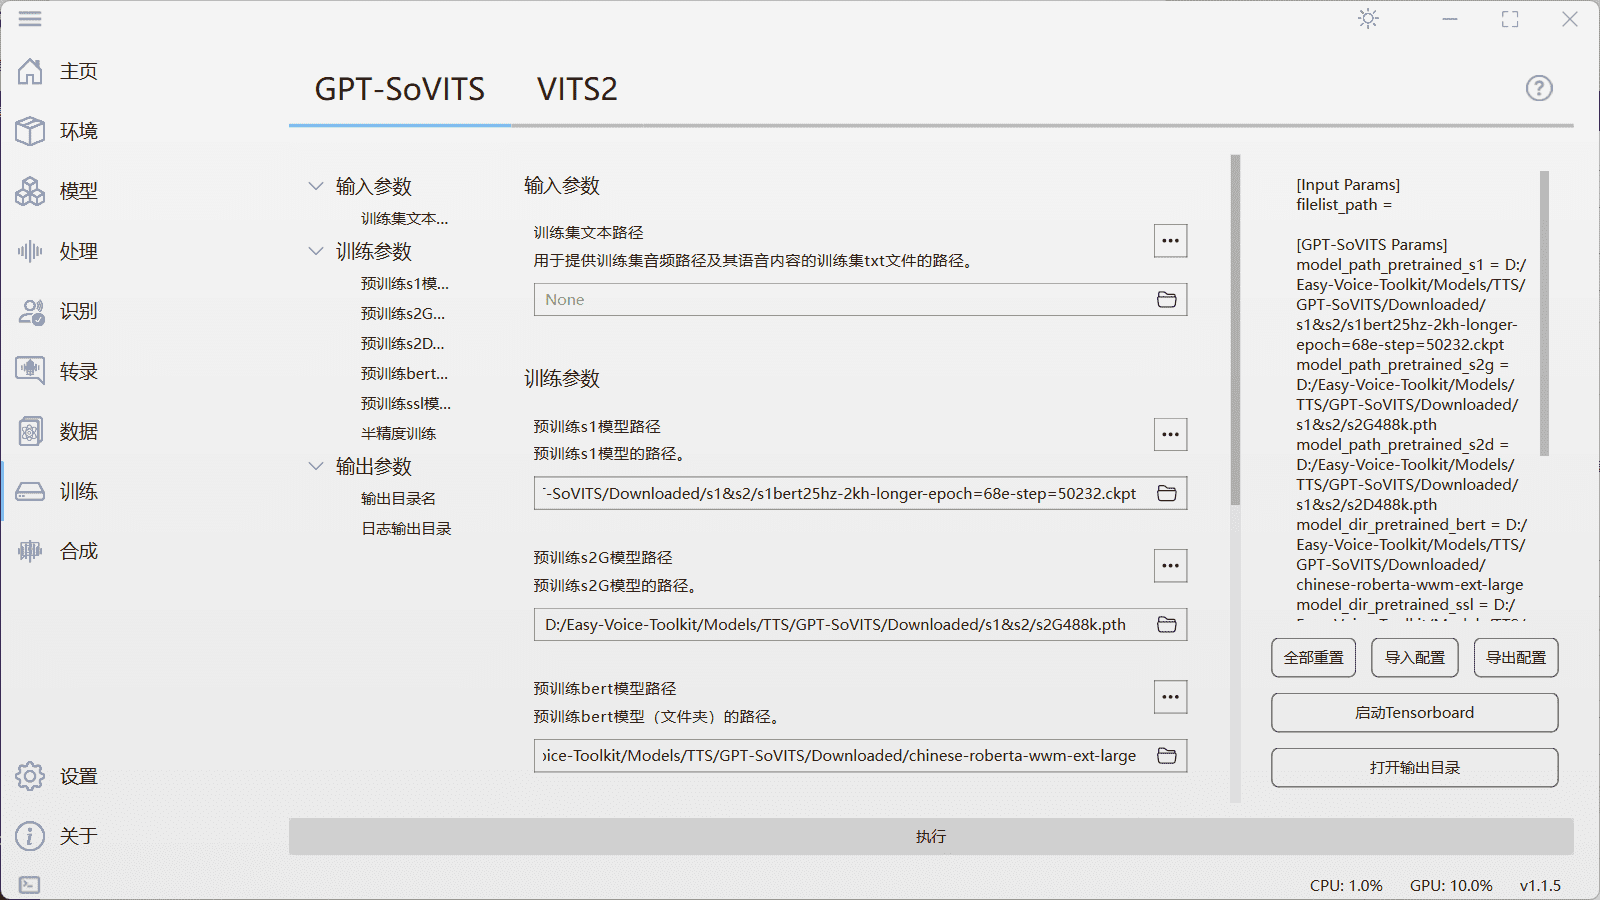Browse file for 预训练s2G模型路径 field

1166,624
